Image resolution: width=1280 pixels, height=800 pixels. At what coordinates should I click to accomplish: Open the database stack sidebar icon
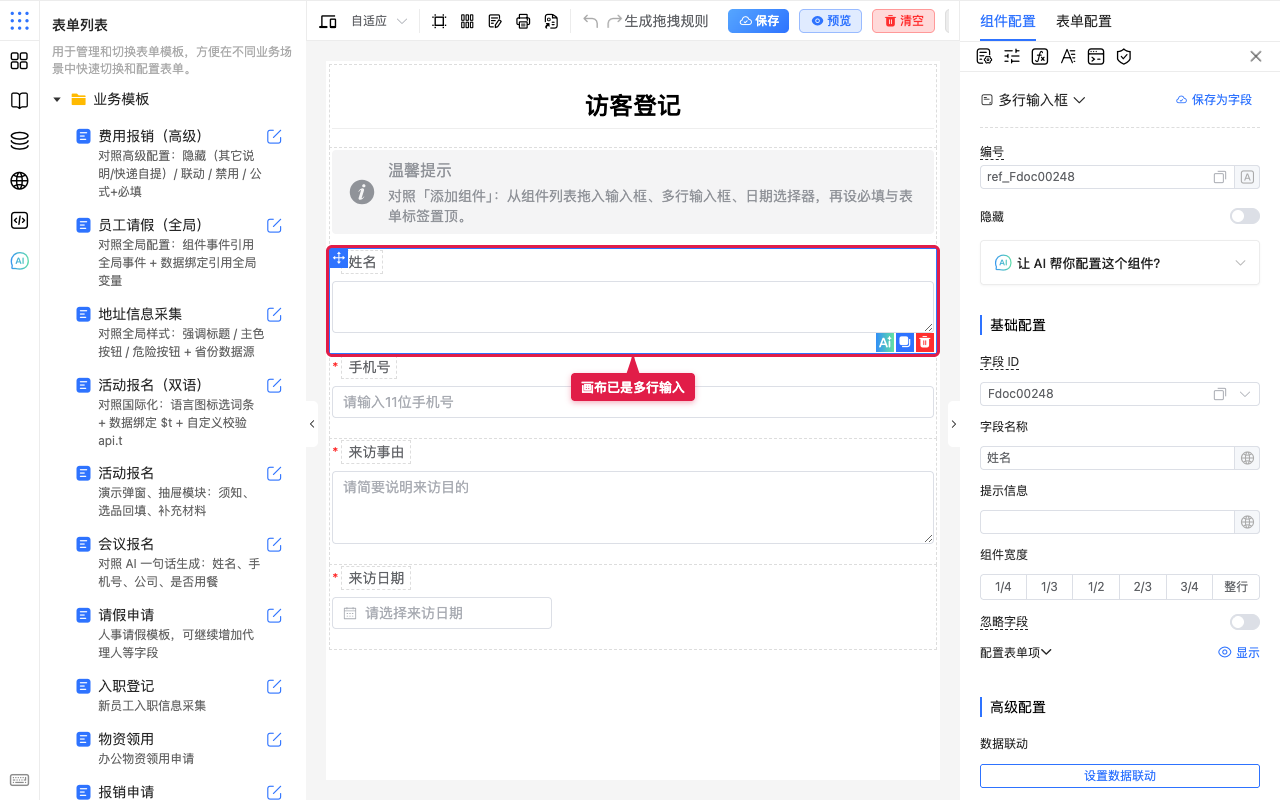19,141
